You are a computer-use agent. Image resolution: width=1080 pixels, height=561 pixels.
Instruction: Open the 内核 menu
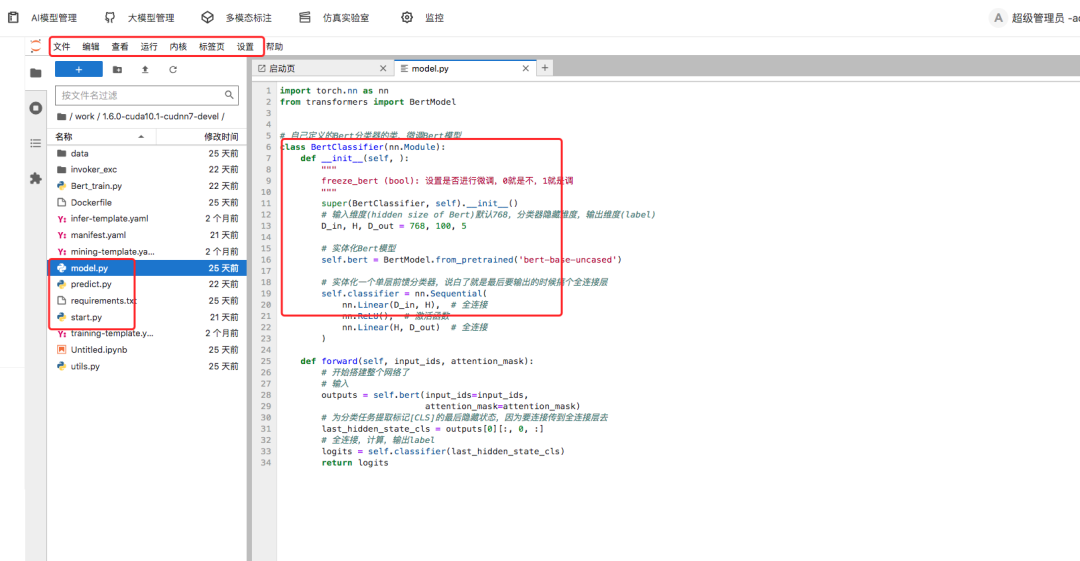point(178,47)
